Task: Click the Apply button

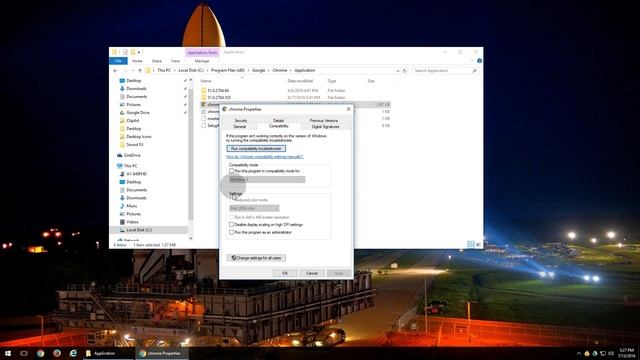Action: 339,273
